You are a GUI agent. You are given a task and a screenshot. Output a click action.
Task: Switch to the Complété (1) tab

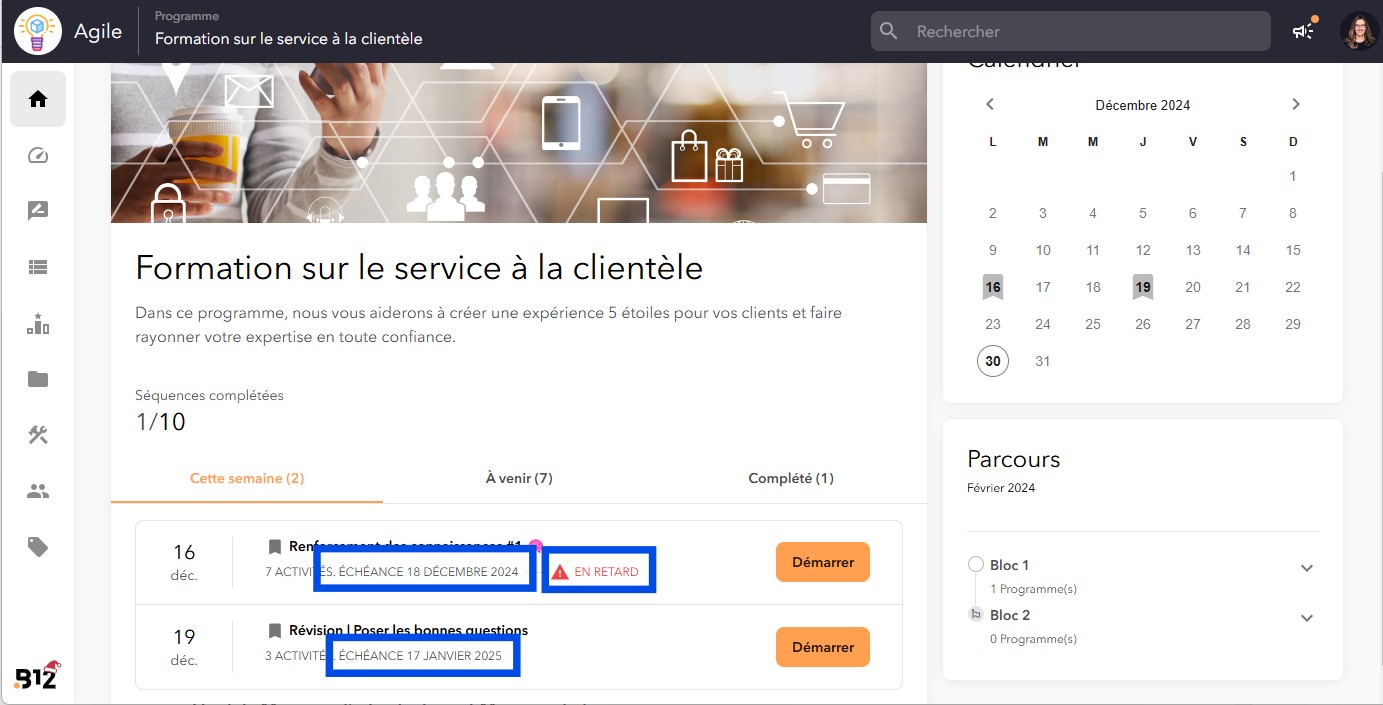tap(791, 478)
